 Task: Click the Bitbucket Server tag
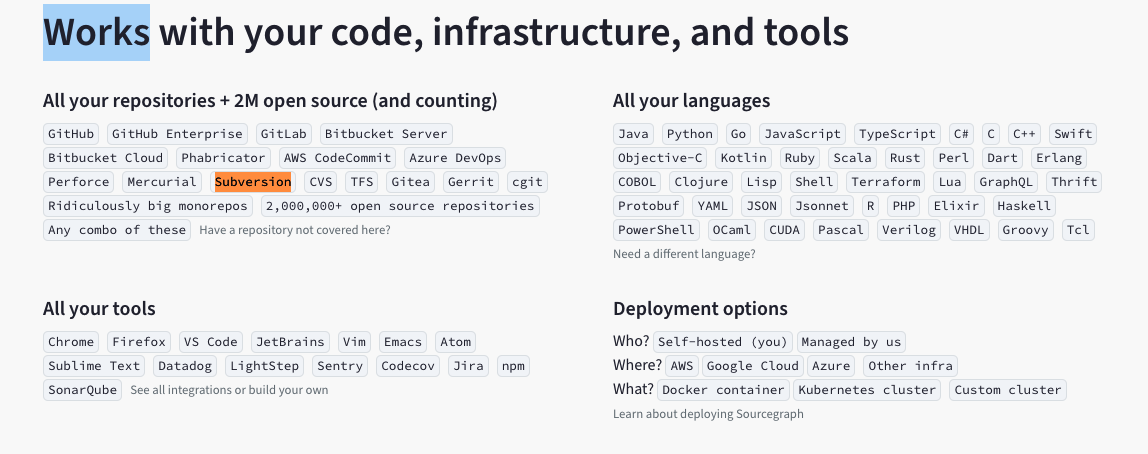tap(386, 134)
